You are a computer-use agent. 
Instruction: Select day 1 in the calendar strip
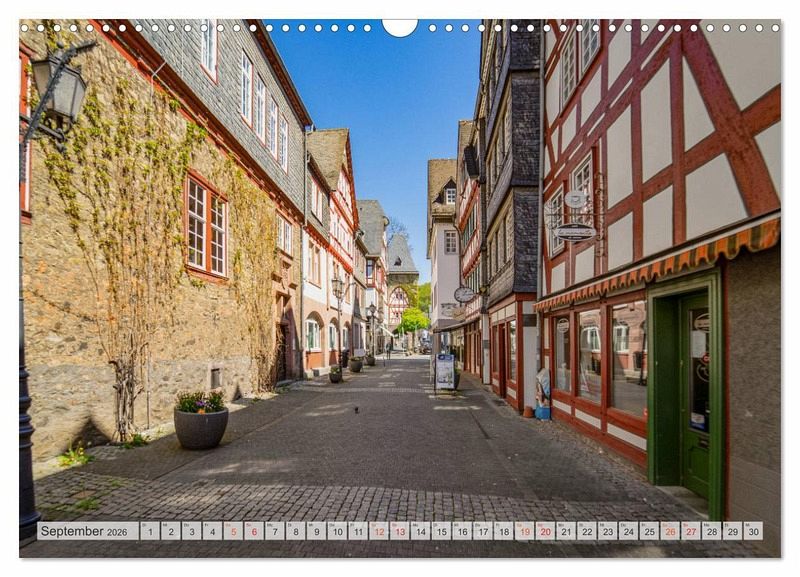pos(150,531)
